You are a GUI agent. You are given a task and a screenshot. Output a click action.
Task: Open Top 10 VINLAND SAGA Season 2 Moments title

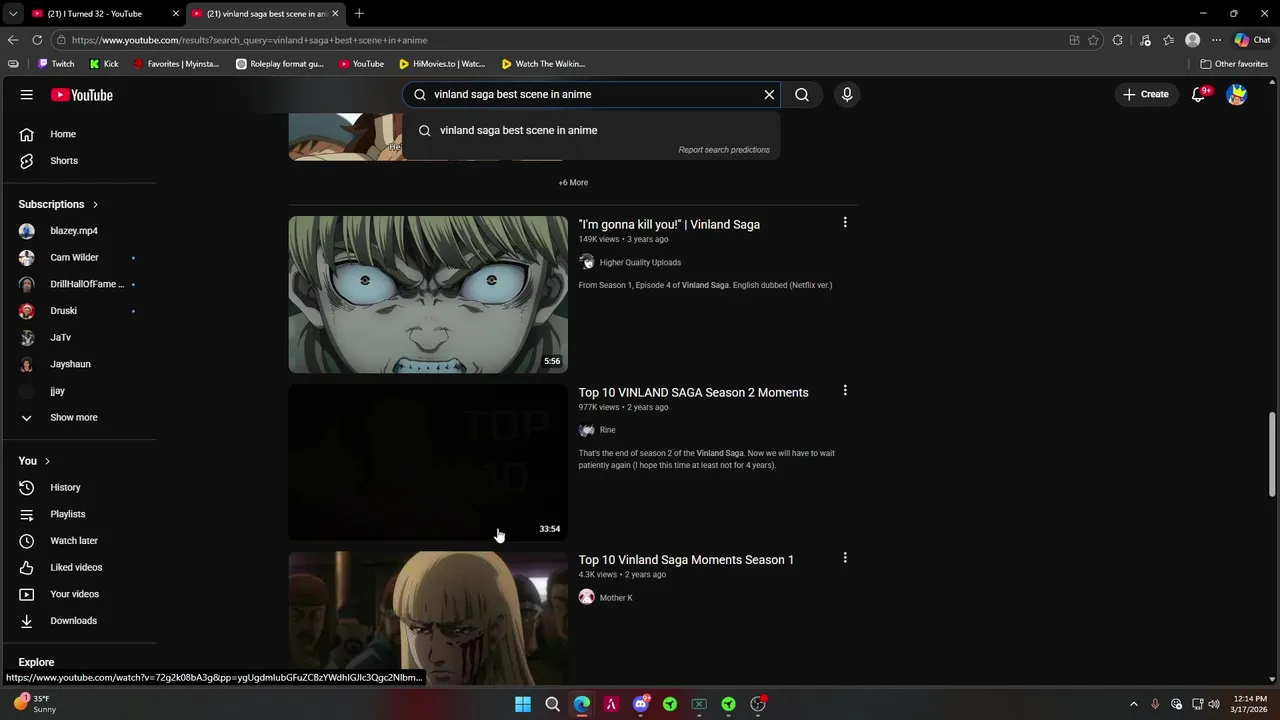[693, 393]
